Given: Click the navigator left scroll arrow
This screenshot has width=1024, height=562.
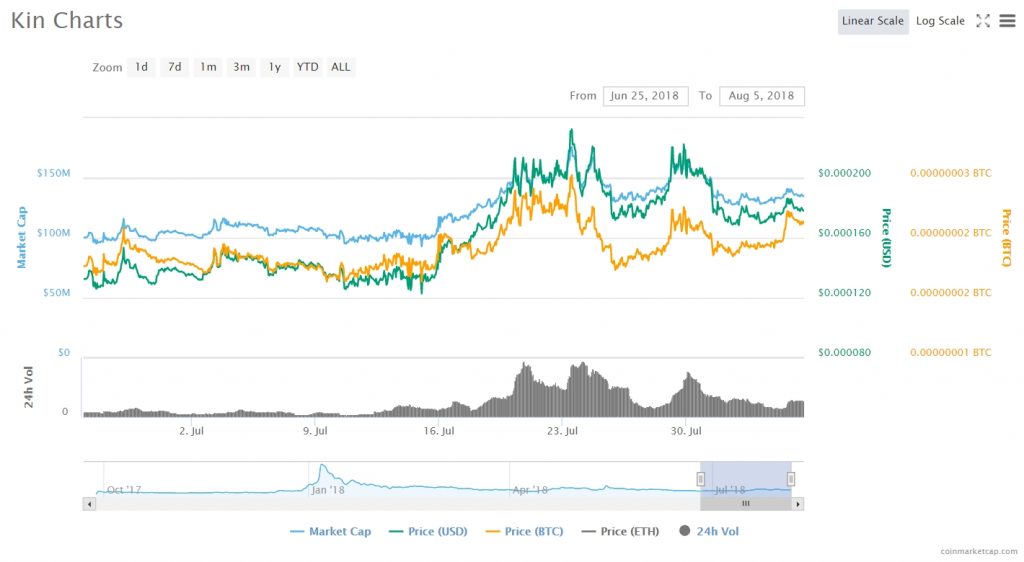Looking at the screenshot, I should [x=89, y=504].
